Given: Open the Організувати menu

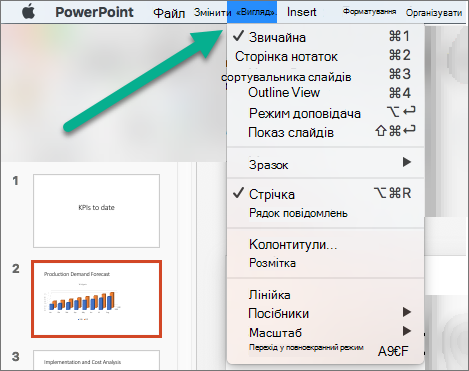Looking at the screenshot, I should [434, 13].
